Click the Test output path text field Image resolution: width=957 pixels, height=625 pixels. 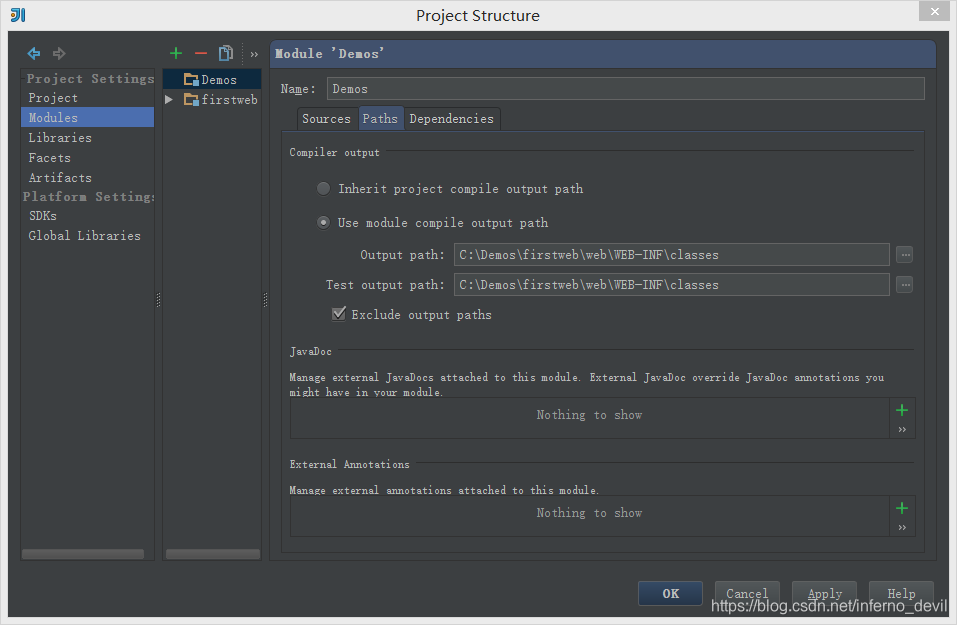click(x=671, y=284)
